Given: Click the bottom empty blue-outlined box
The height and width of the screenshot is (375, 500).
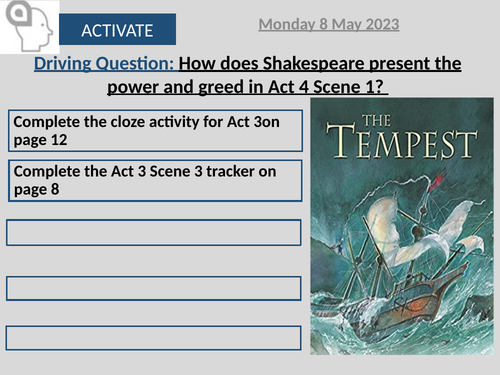Looking at the screenshot, I should coord(153,338).
